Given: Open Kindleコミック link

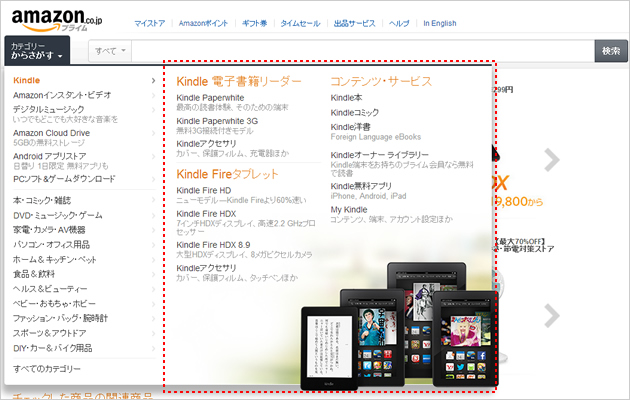Looking at the screenshot, I should point(355,112).
